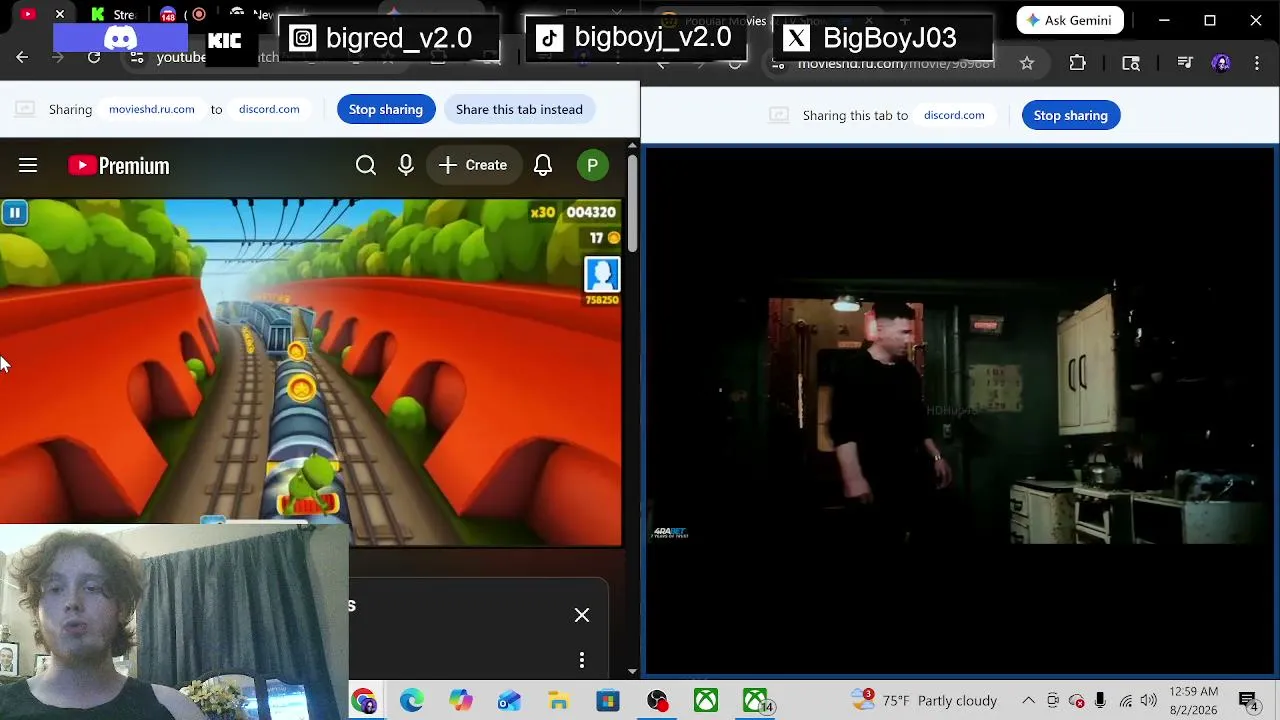Open the search-this-page lens toolbar icon
The image size is (1280, 720).
pos(1131,63)
